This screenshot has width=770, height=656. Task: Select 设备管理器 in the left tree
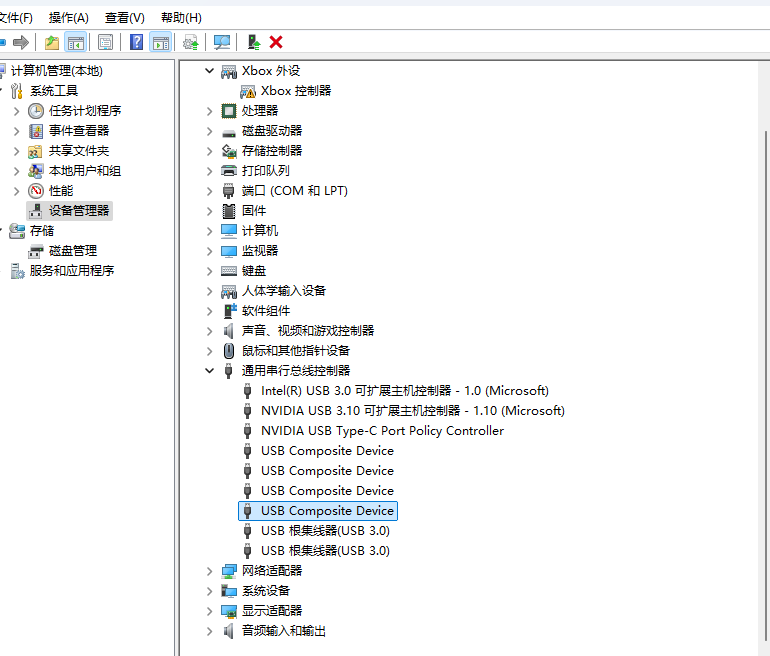point(79,211)
